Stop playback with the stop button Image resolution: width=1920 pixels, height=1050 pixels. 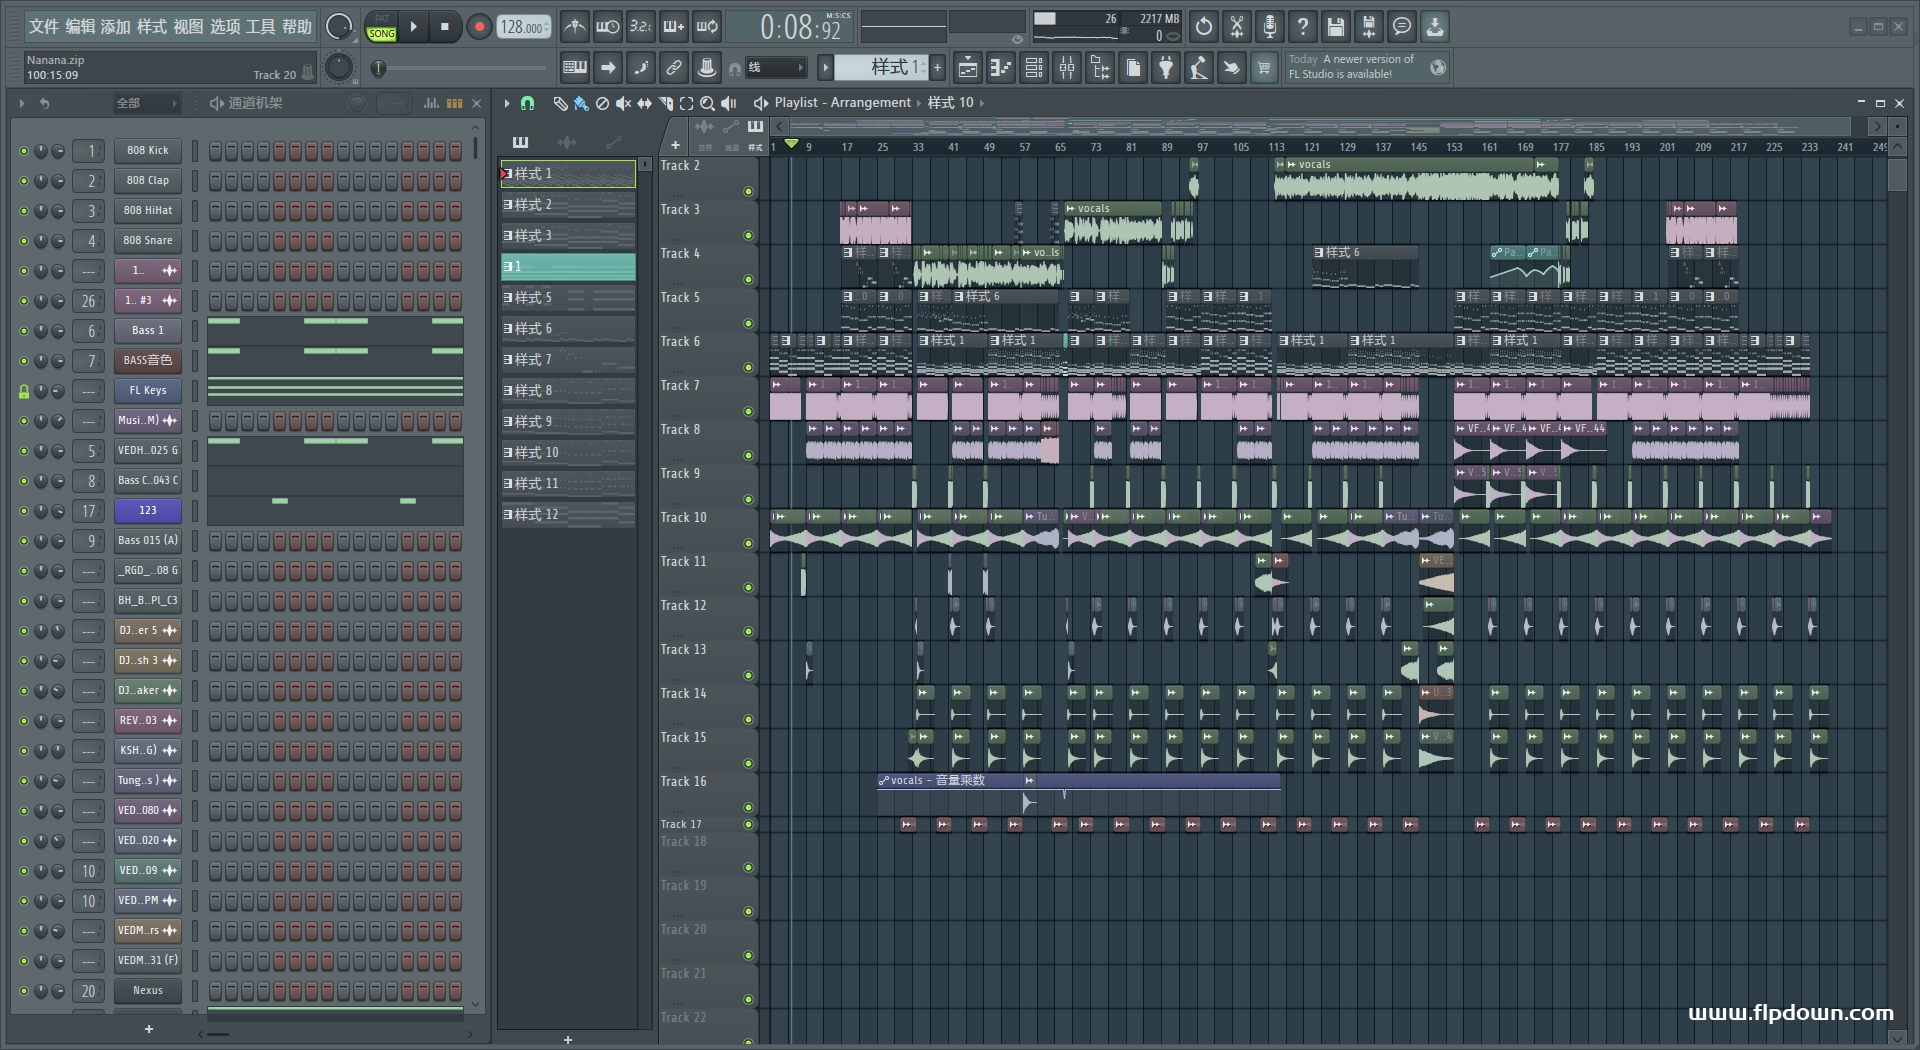pyautogui.click(x=445, y=27)
